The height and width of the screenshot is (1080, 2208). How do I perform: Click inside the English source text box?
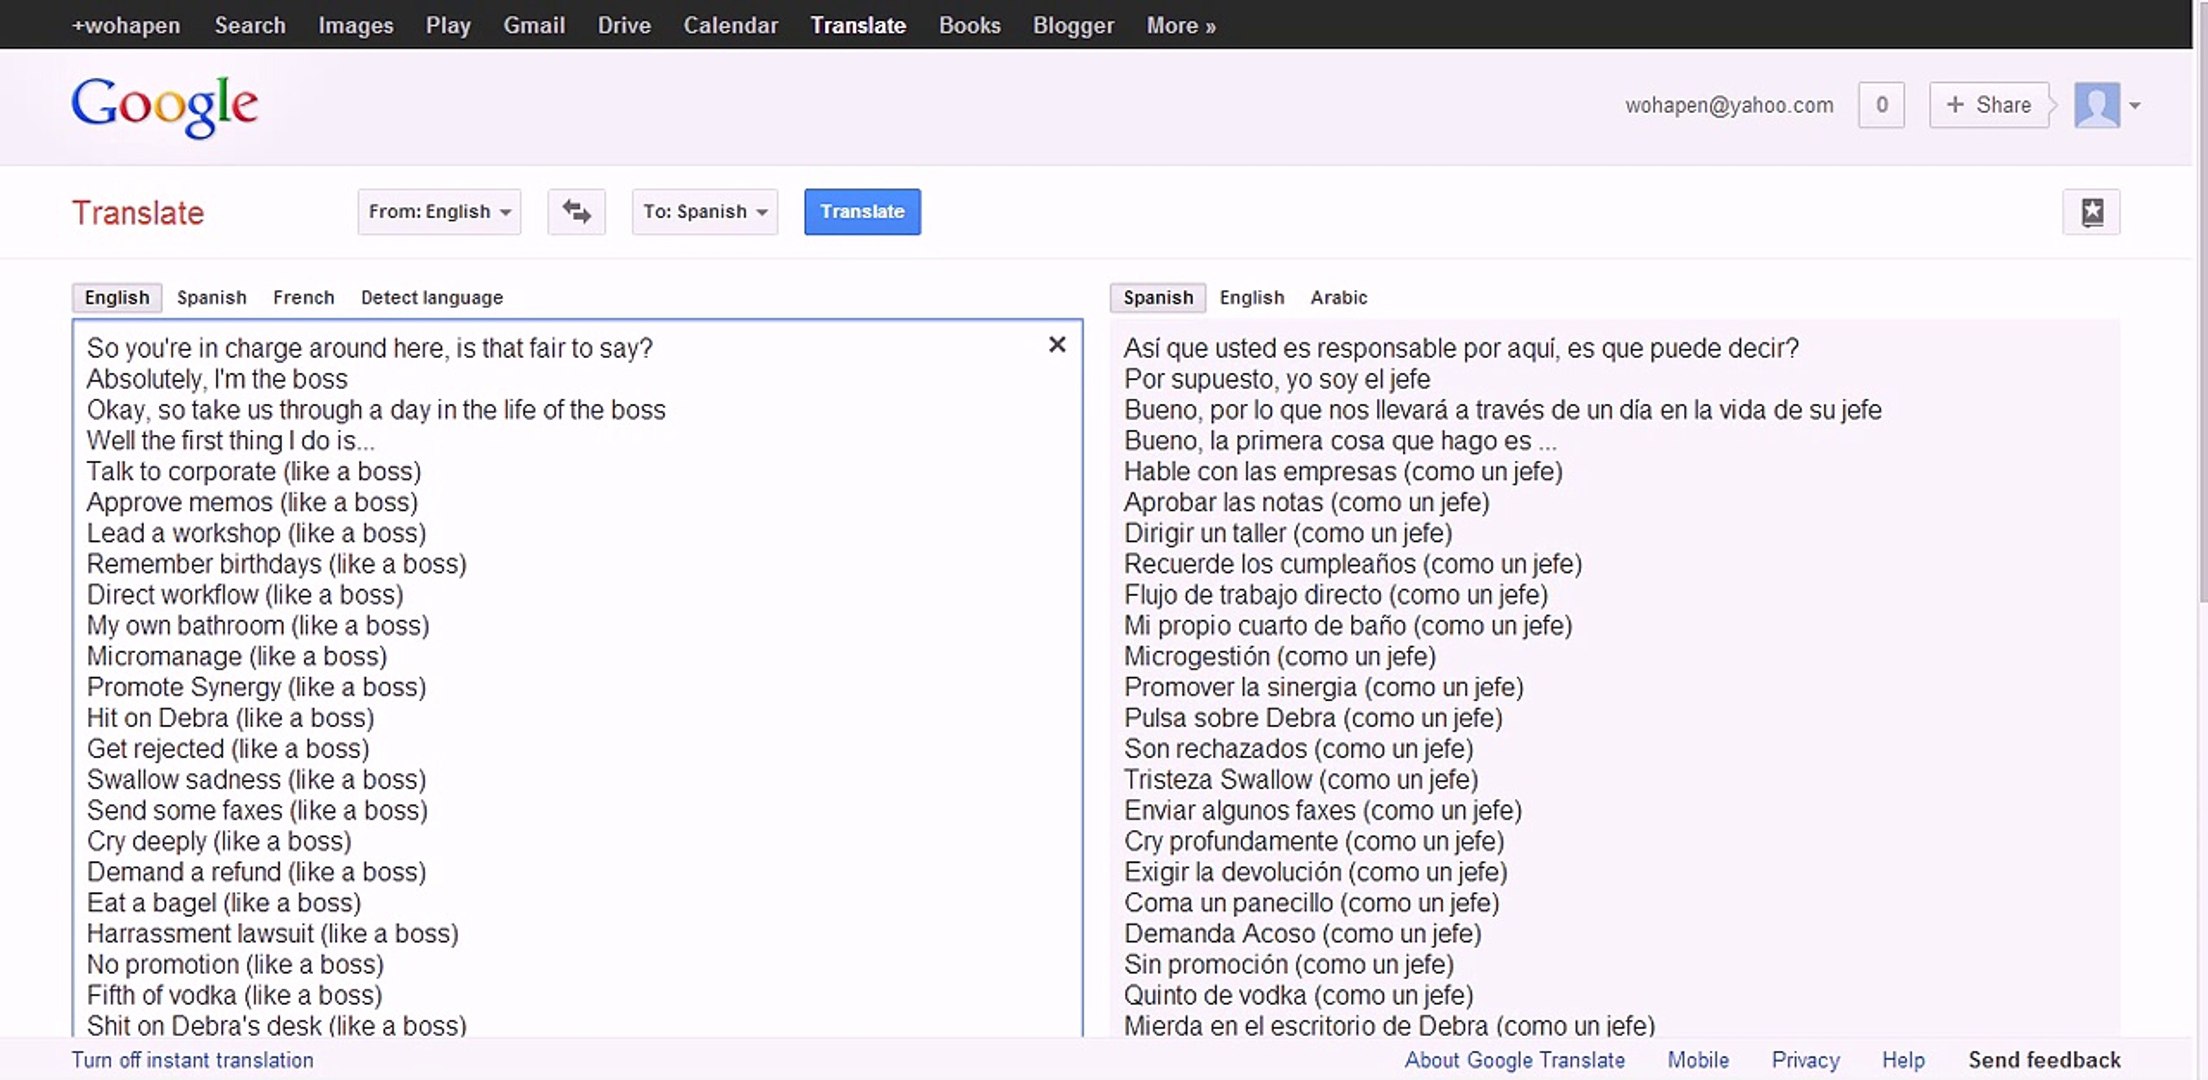578,678
